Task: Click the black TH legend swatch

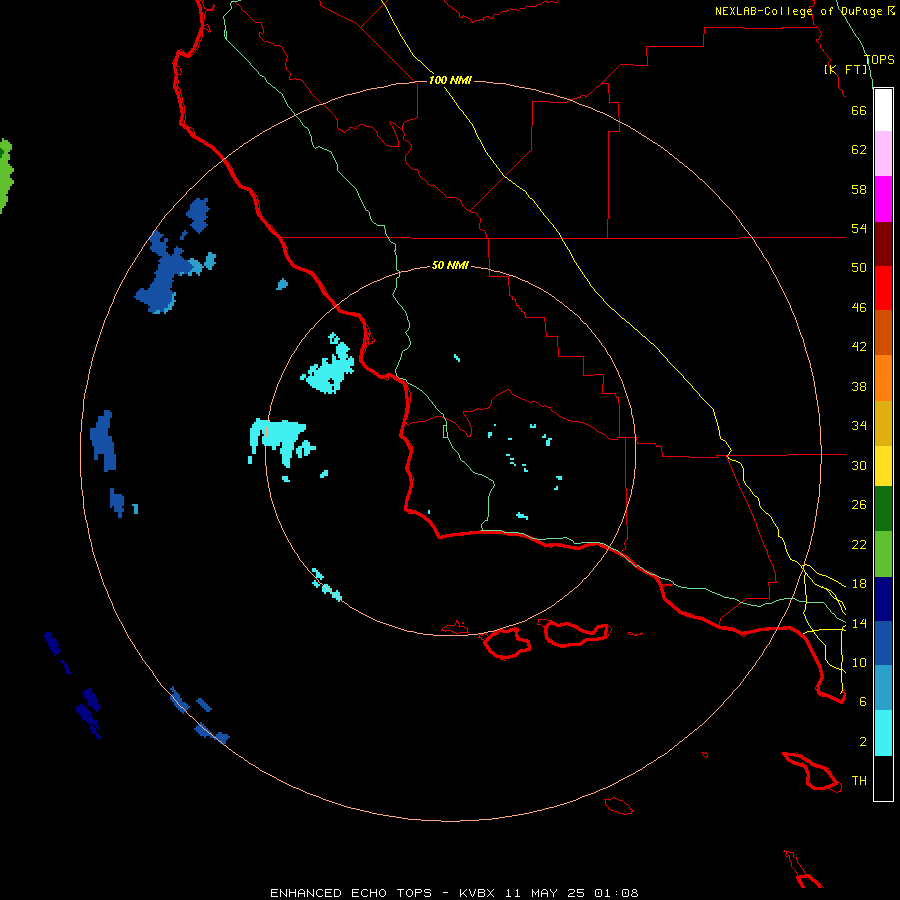Action: (x=883, y=778)
